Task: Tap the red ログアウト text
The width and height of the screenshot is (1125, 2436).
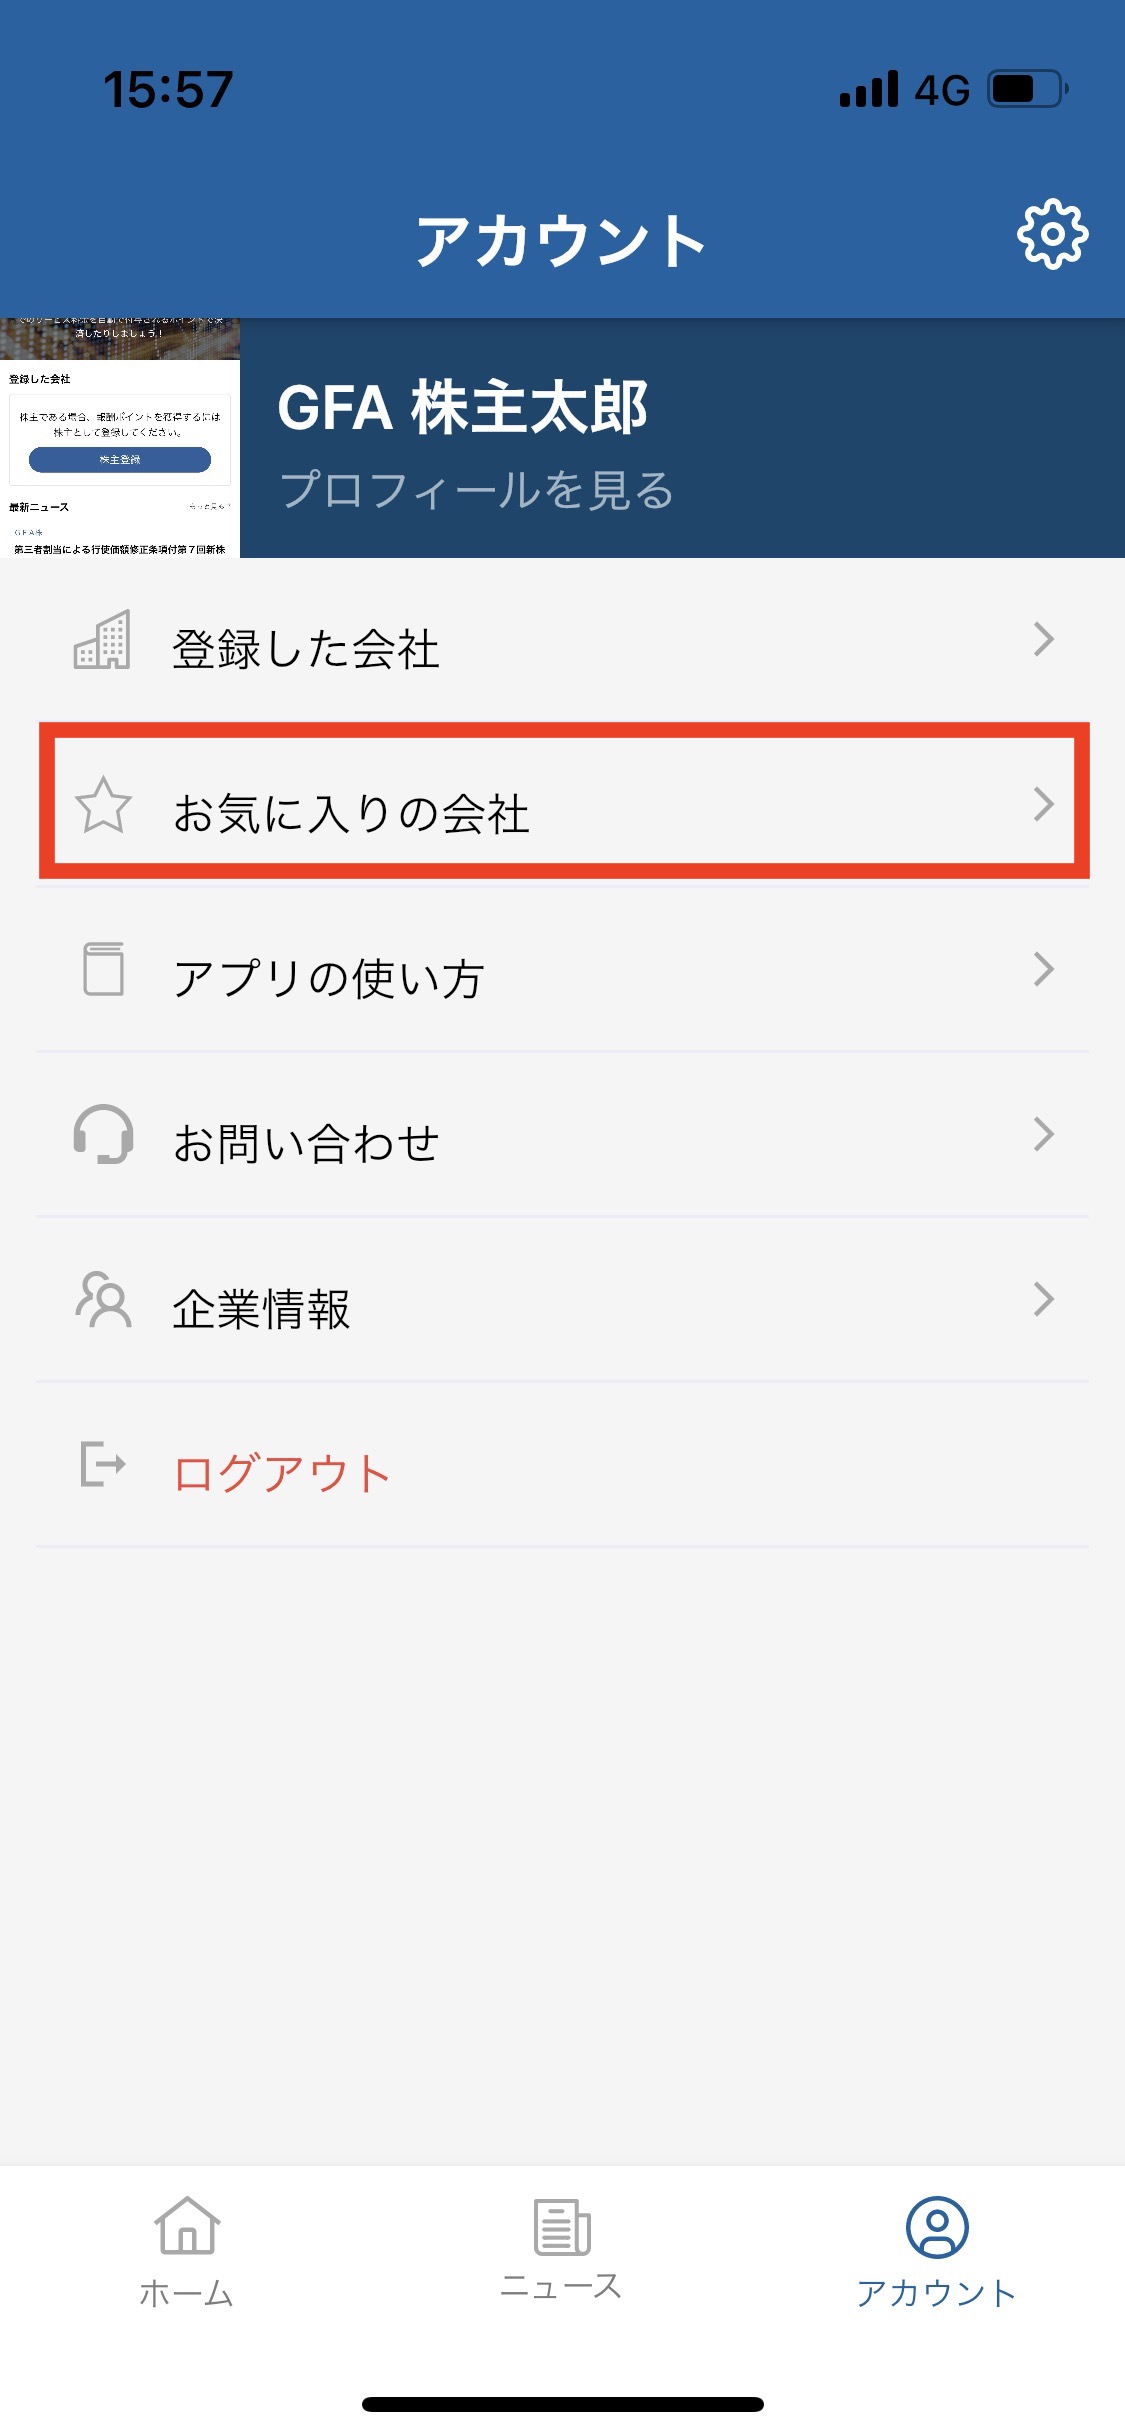Action: click(282, 1474)
